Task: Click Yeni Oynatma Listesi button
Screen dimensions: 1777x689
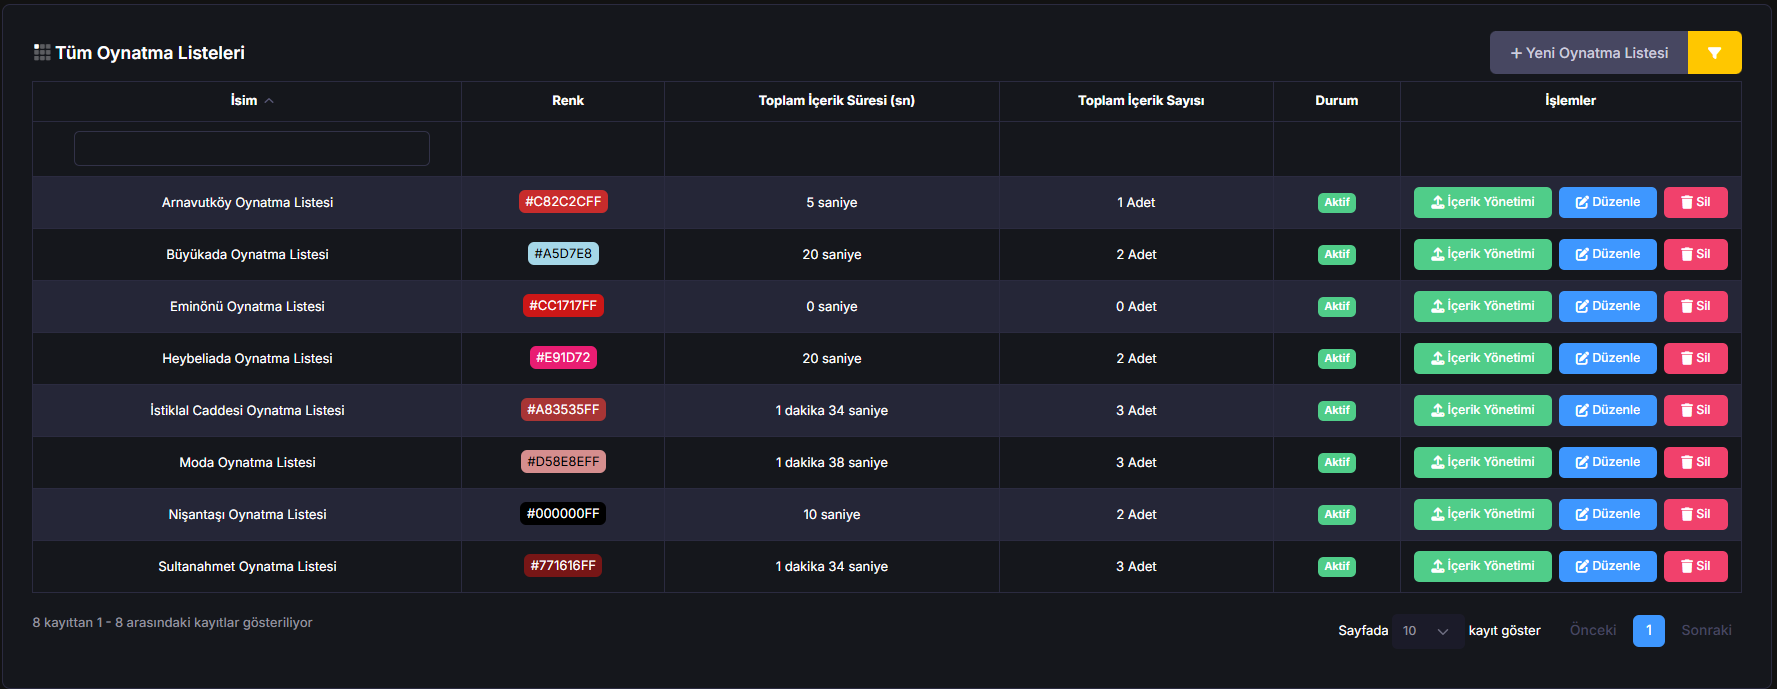Action: click(1588, 53)
